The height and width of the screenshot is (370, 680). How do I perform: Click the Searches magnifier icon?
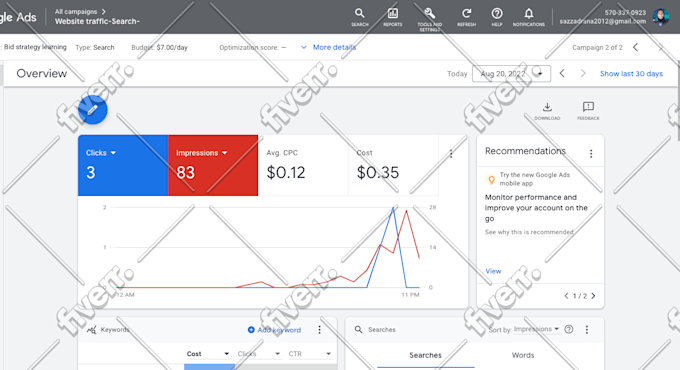358,330
